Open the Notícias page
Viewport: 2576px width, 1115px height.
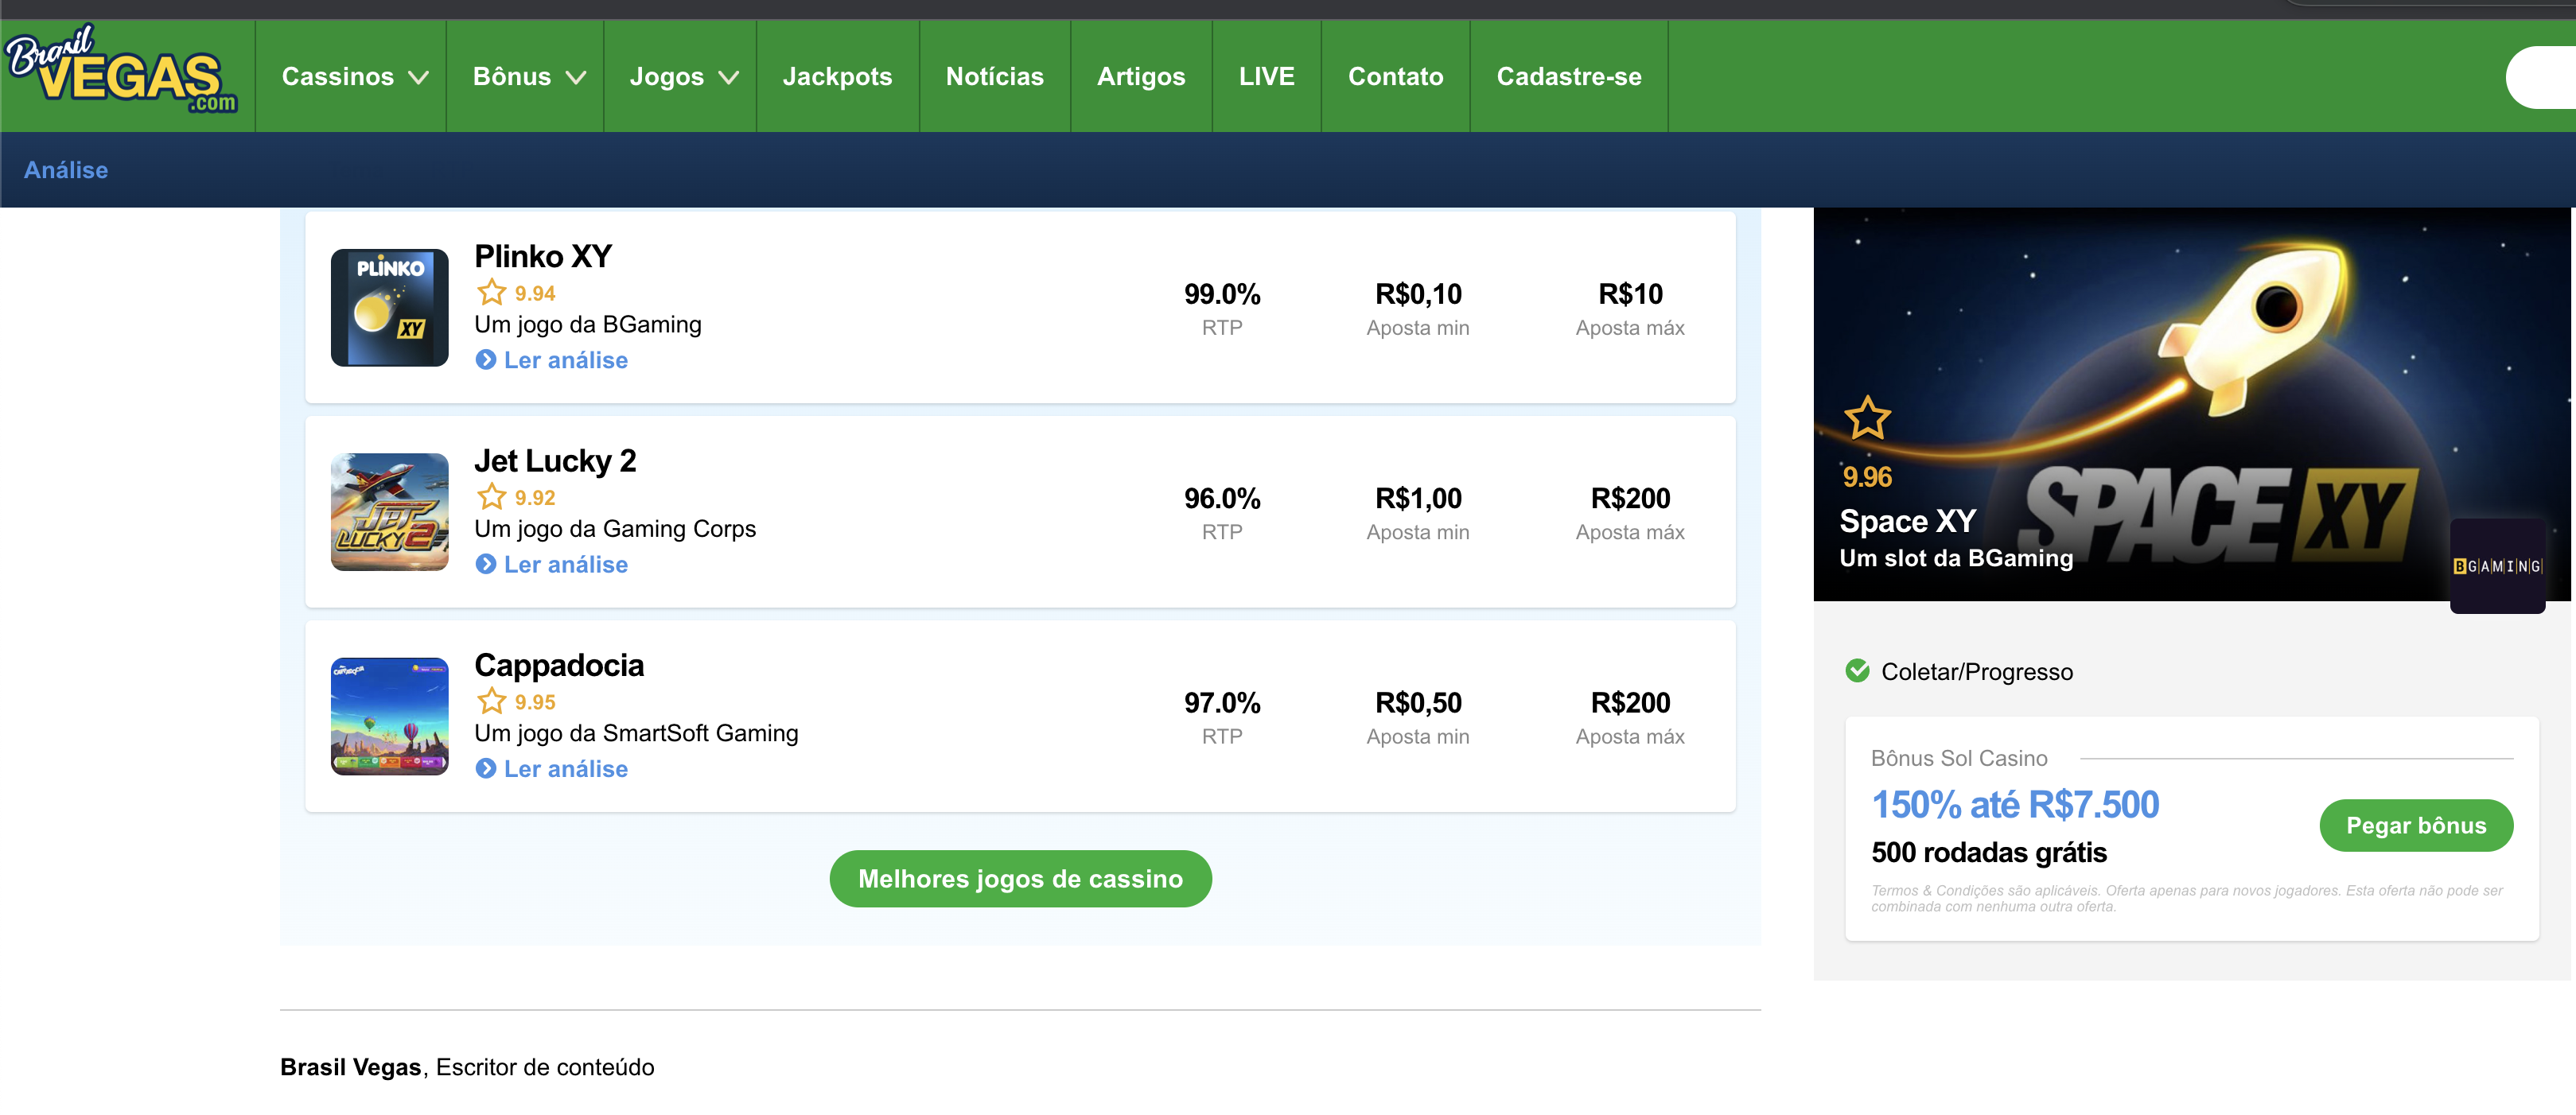[x=994, y=77]
